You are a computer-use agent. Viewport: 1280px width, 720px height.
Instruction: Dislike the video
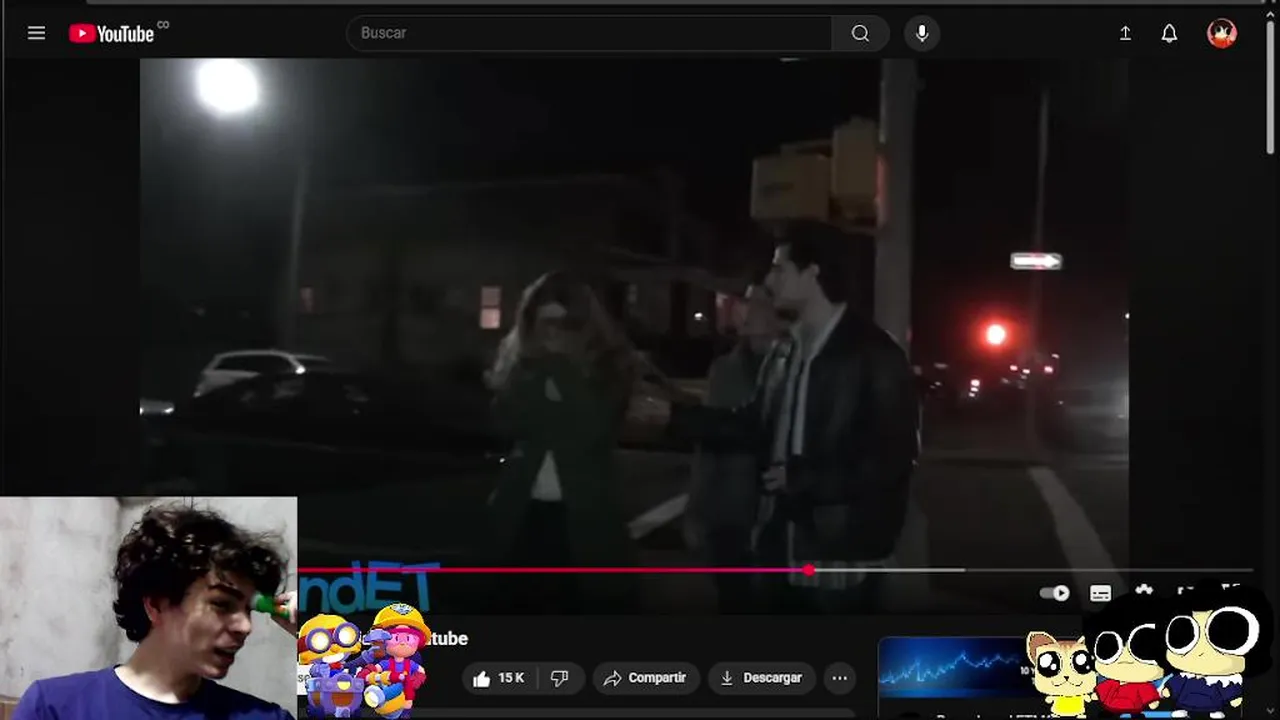[559, 678]
